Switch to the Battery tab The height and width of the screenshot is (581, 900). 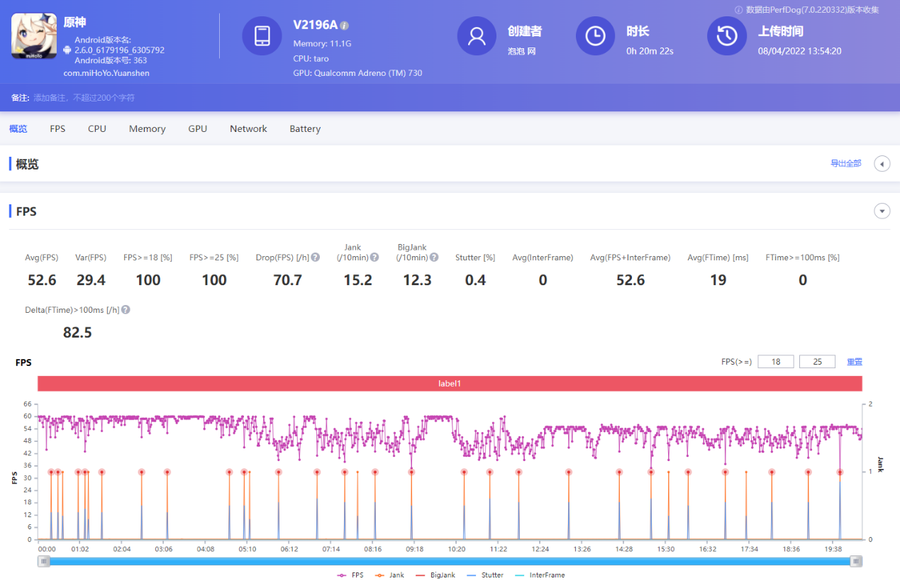pyautogui.click(x=305, y=129)
